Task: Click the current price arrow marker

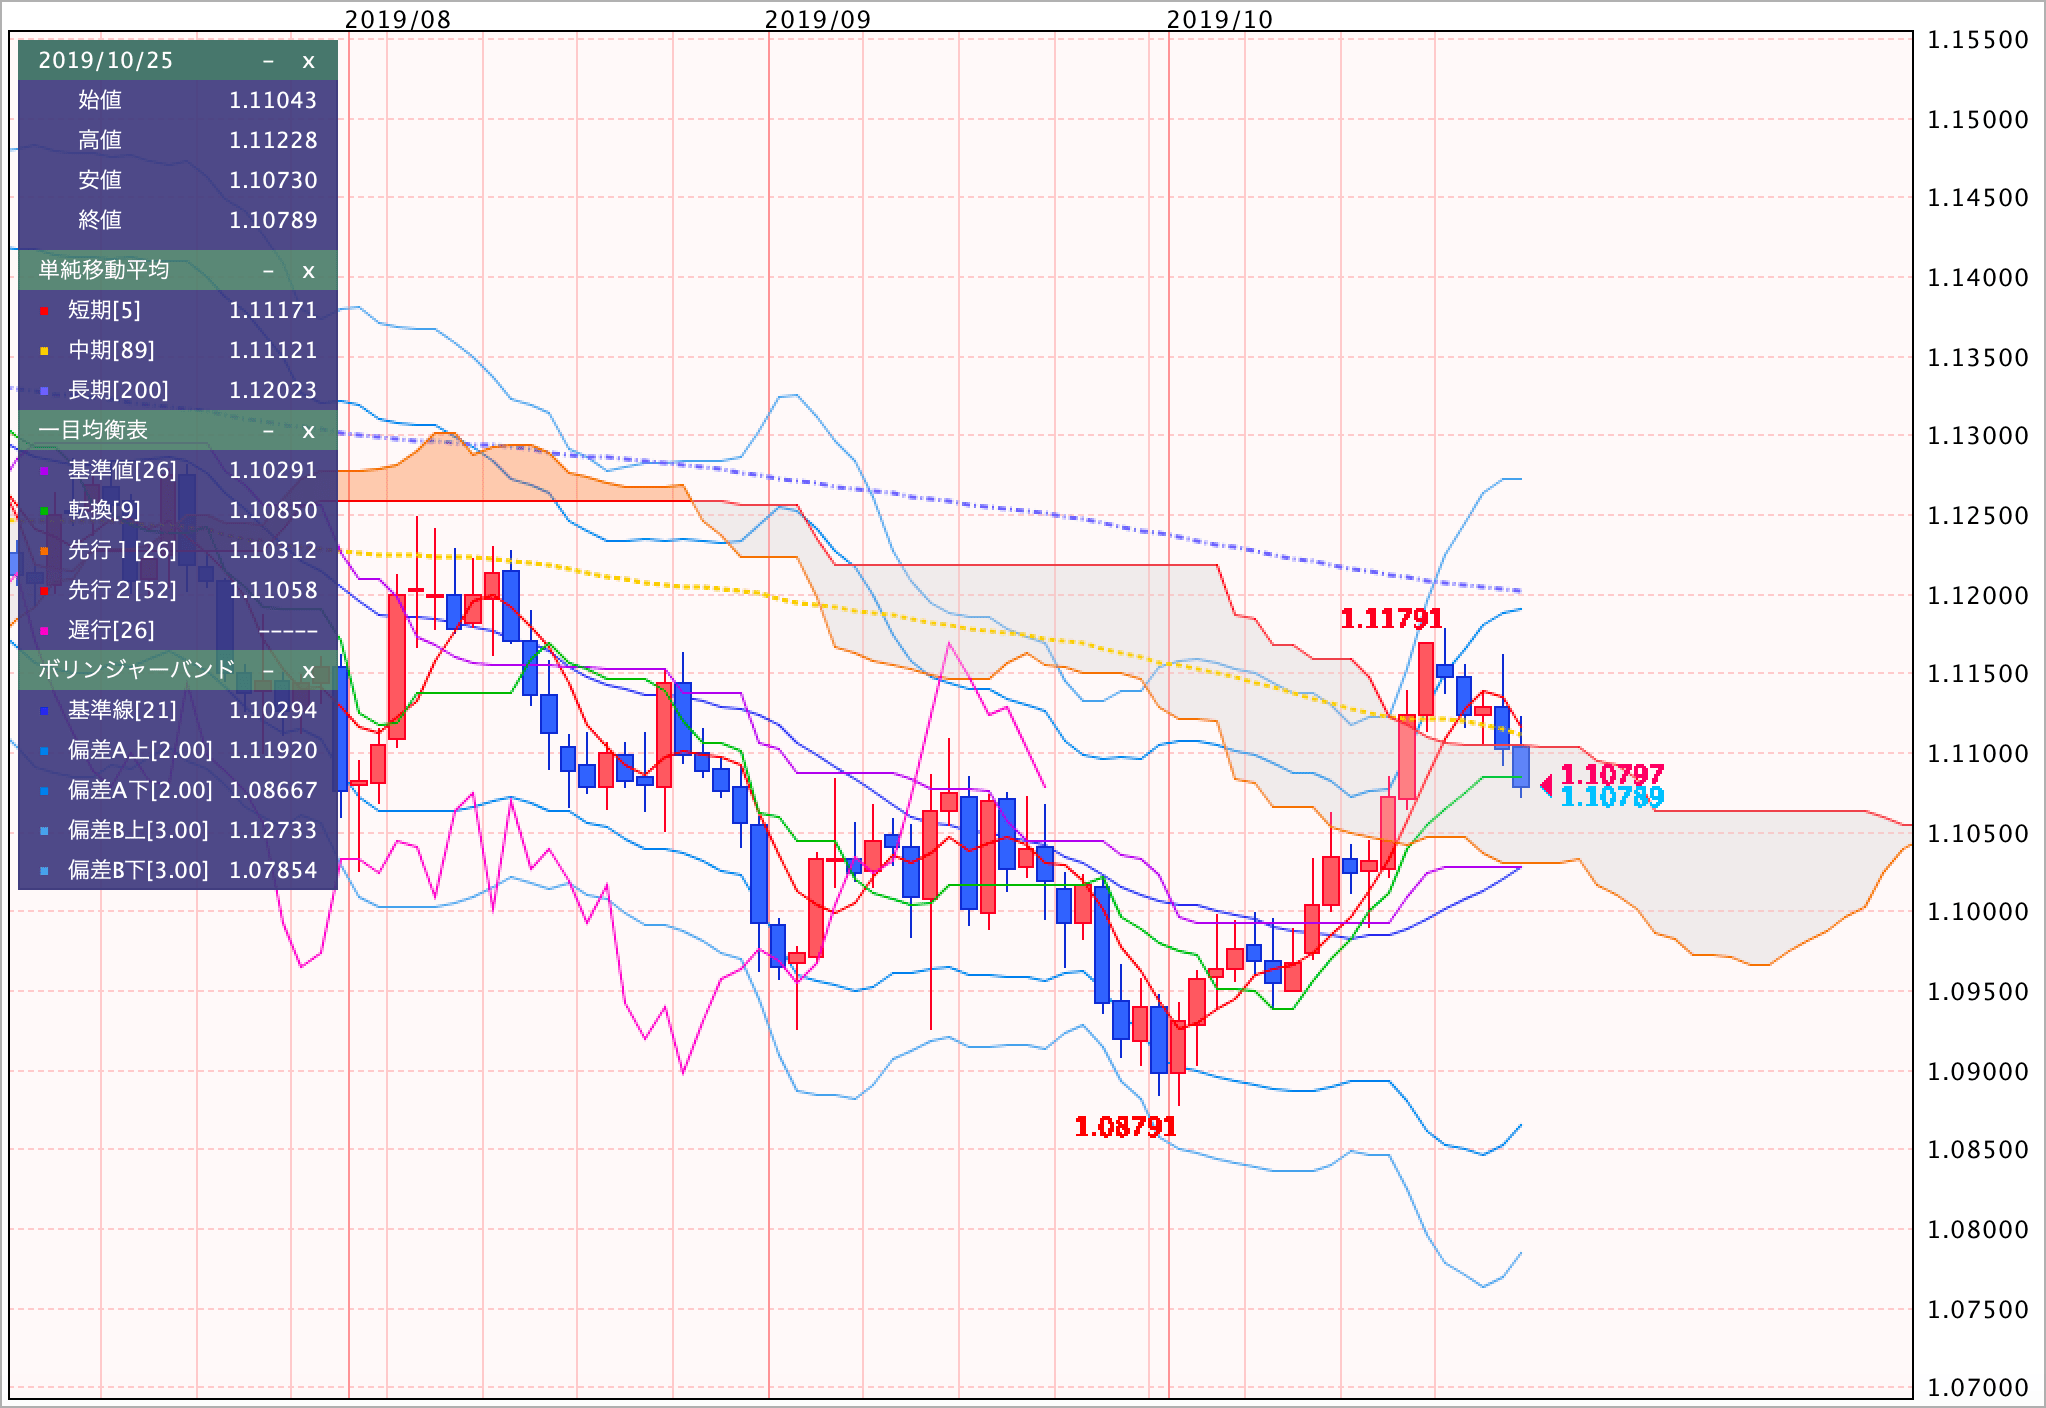Action: (1546, 786)
